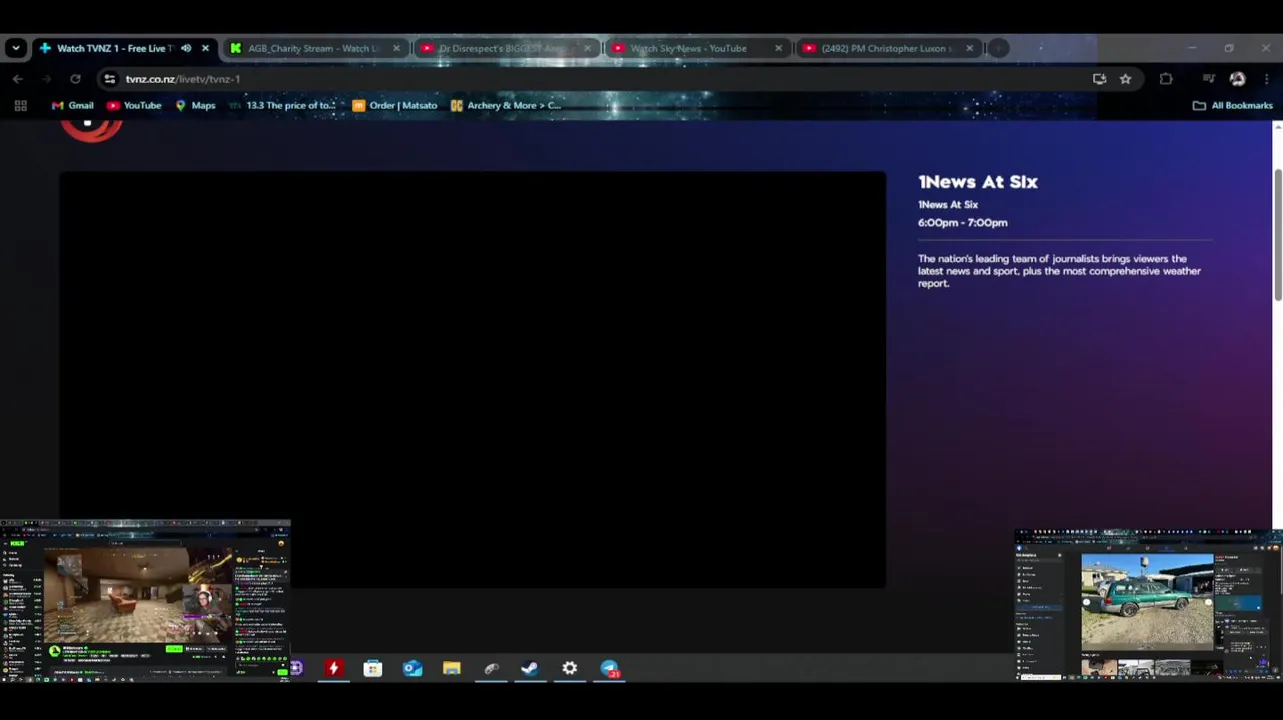The image size is (1283, 720).
Task: Open the All Bookmarks folder
Action: click(1232, 105)
